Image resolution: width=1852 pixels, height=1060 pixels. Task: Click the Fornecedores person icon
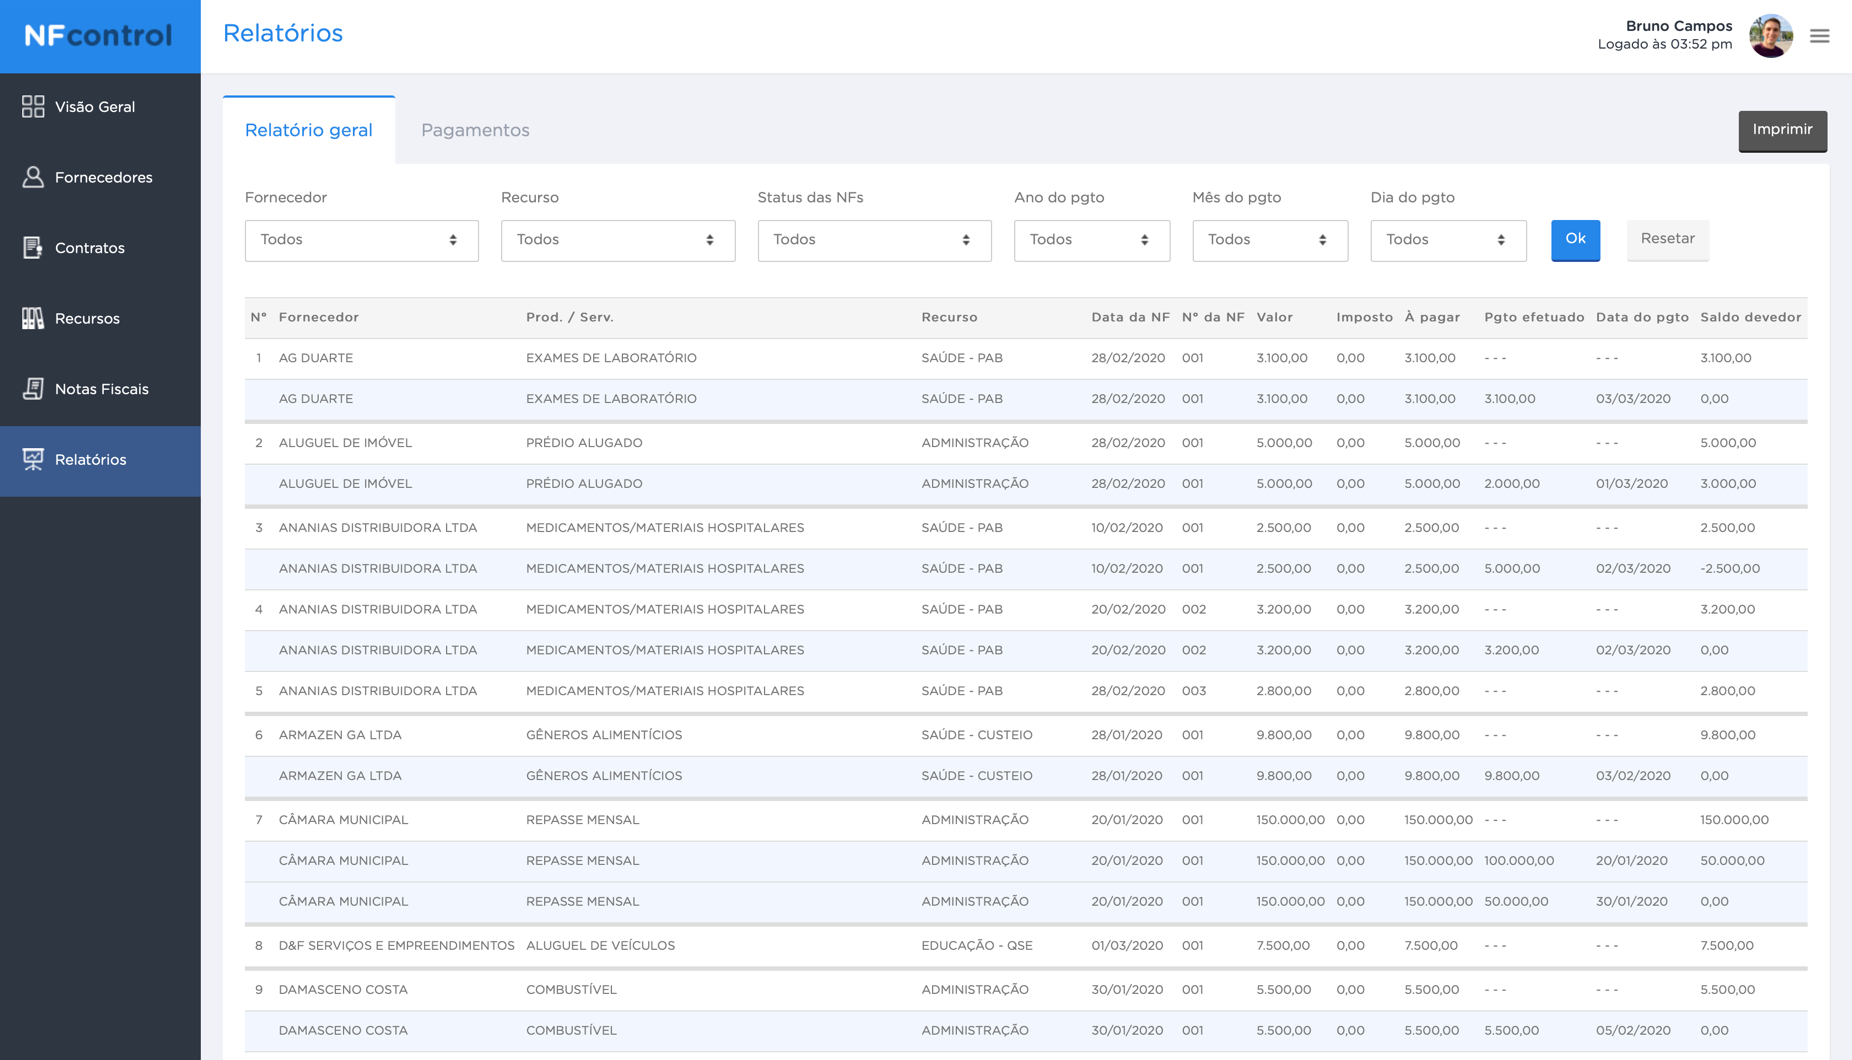[33, 177]
